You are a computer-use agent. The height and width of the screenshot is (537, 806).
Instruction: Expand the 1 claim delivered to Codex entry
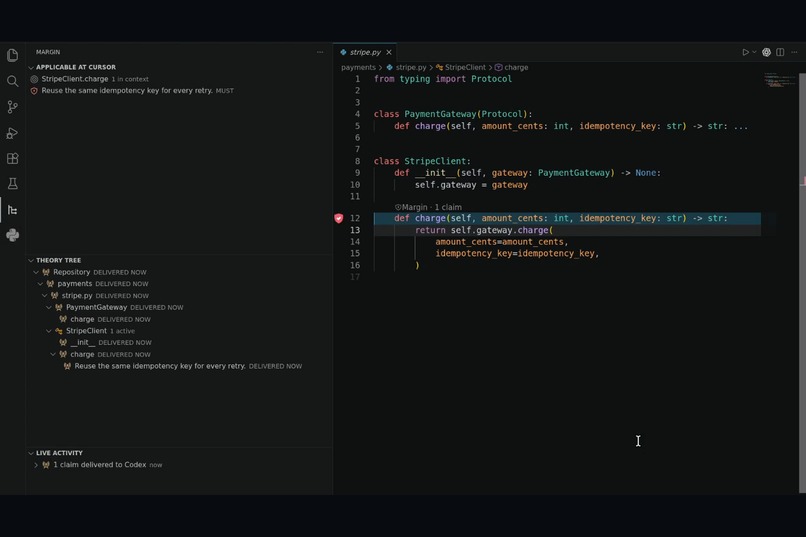click(x=35, y=465)
